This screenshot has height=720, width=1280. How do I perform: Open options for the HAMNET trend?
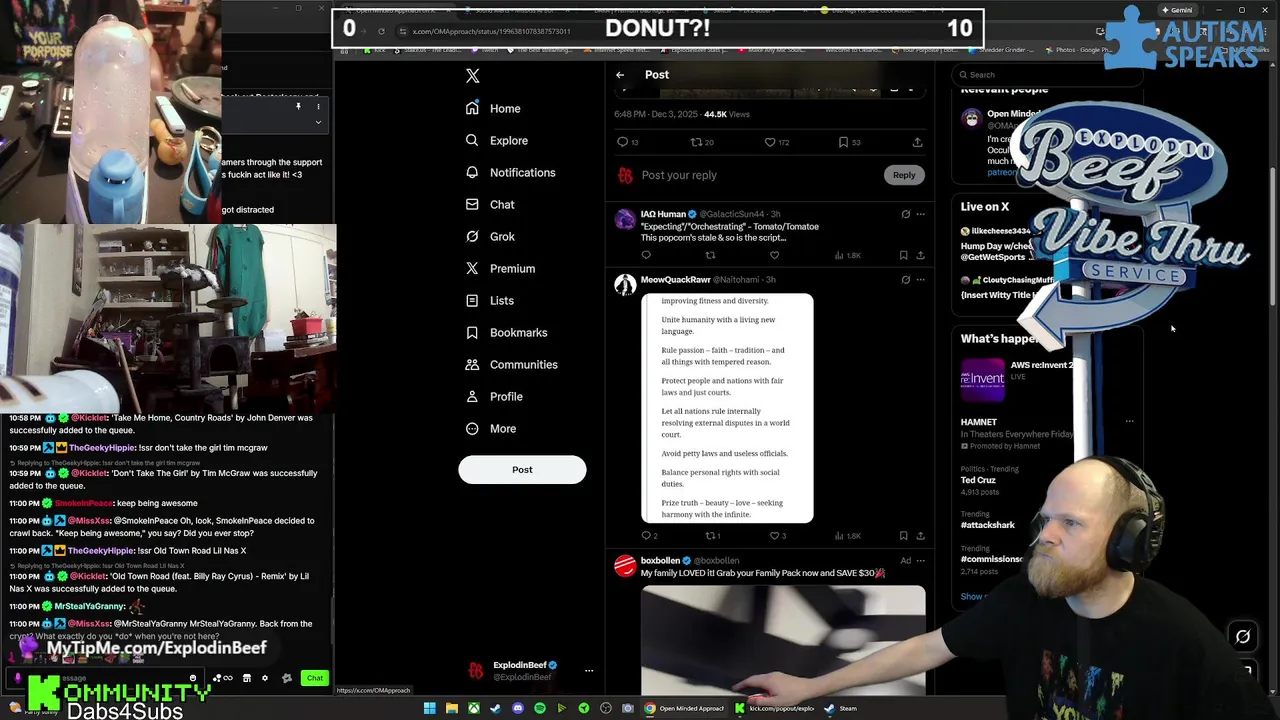tap(1130, 422)
